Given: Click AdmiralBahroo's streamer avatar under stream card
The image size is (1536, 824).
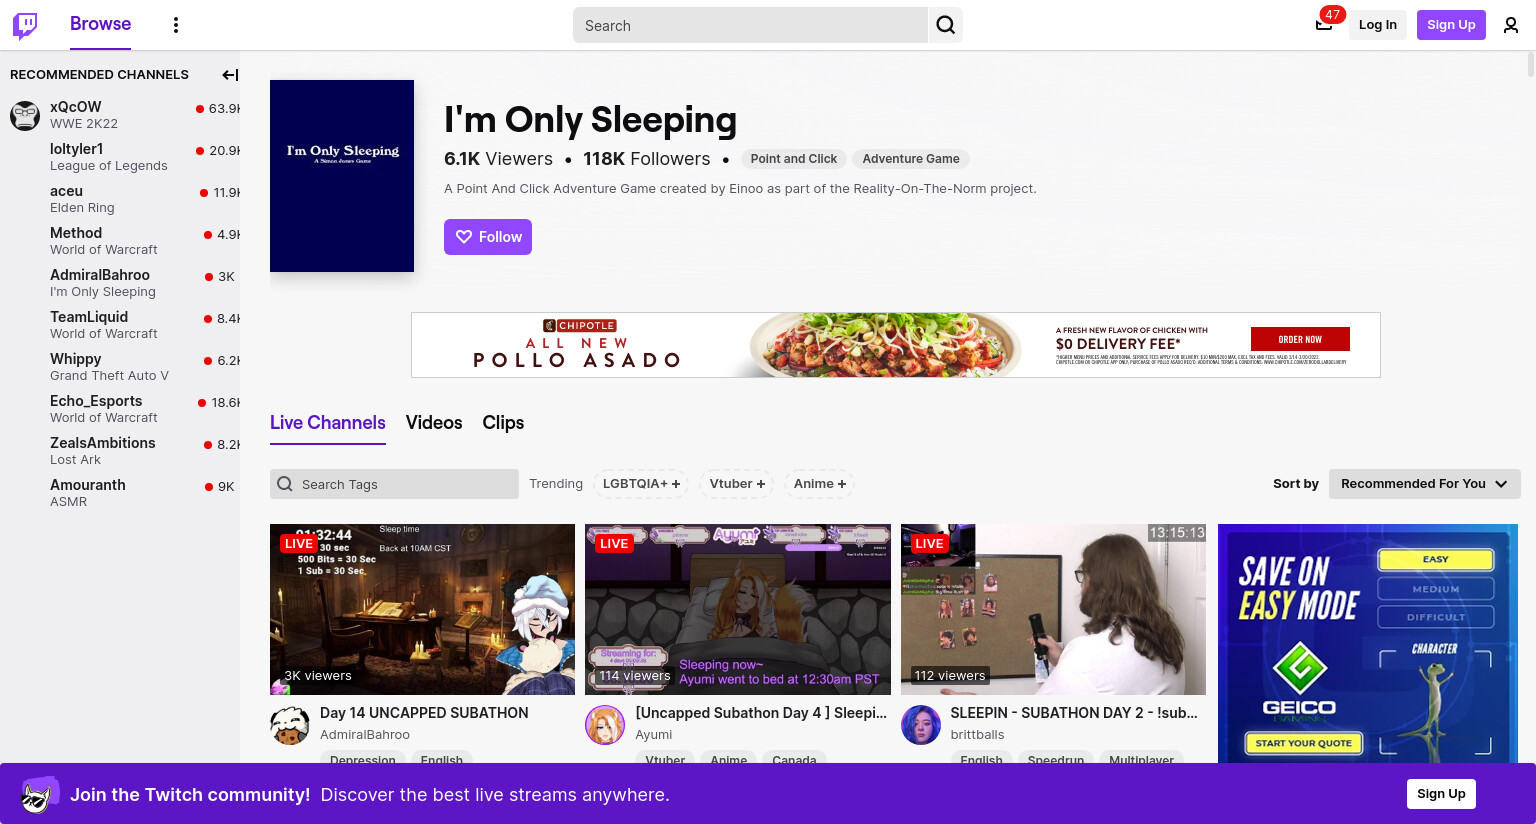Looking at the screenshot, I should coord(290,725).
